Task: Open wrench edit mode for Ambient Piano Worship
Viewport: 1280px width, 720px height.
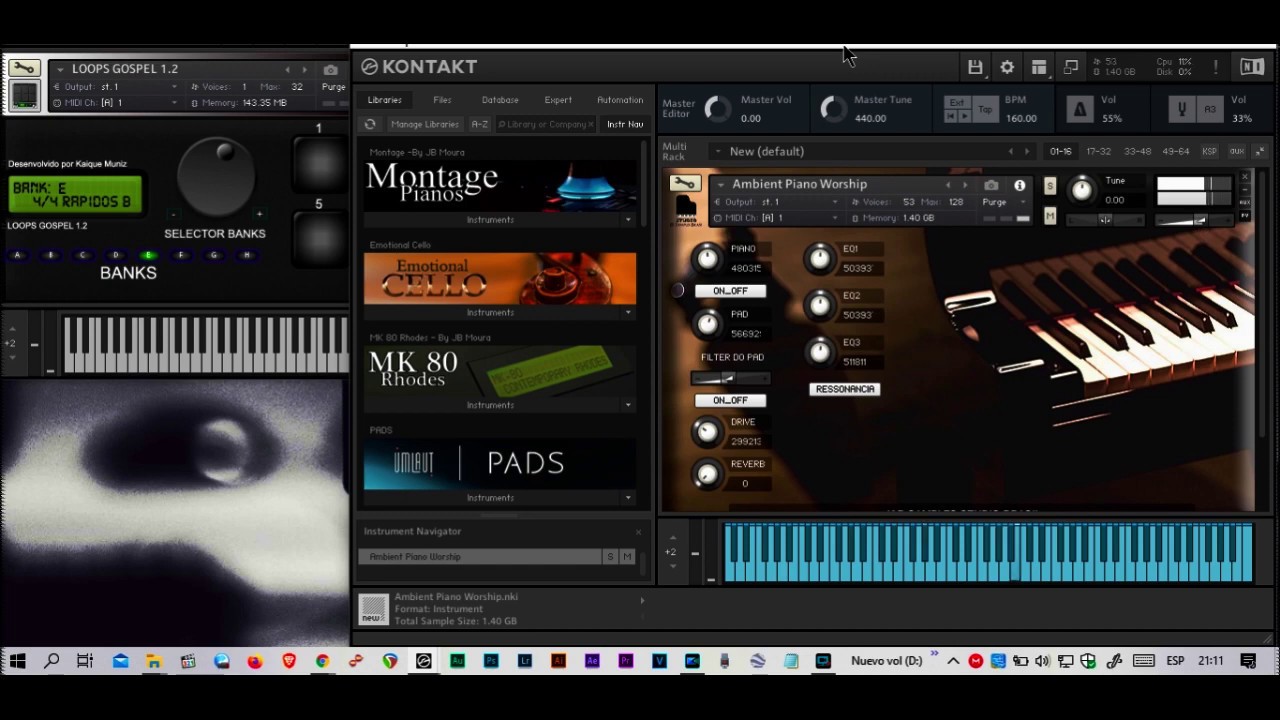Action: tap(685, 184)
